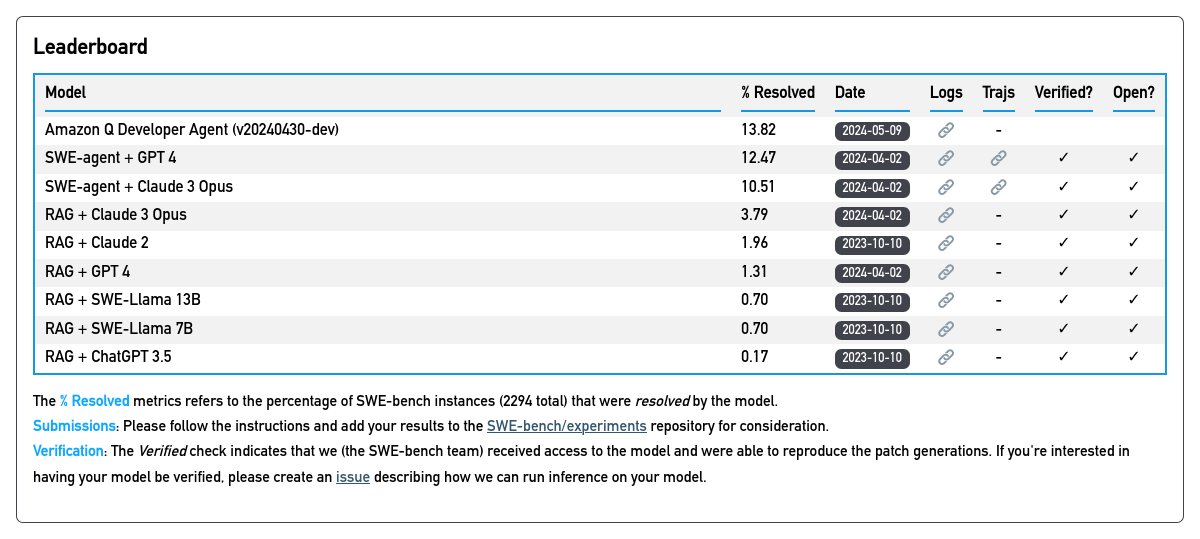Click Open checkmark for SWE-agent + GPT 4
1200x539 pixels.
tap(1134, 158)
